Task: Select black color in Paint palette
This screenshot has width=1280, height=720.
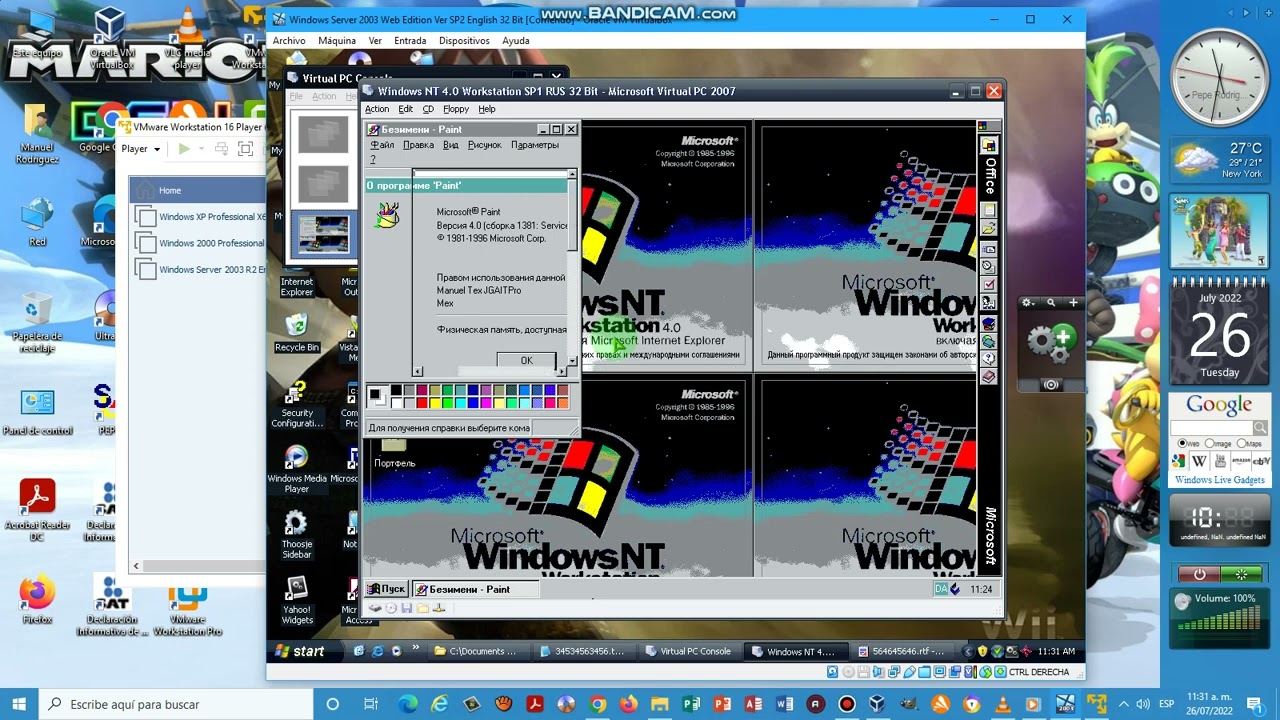Action: coord(396,391)
